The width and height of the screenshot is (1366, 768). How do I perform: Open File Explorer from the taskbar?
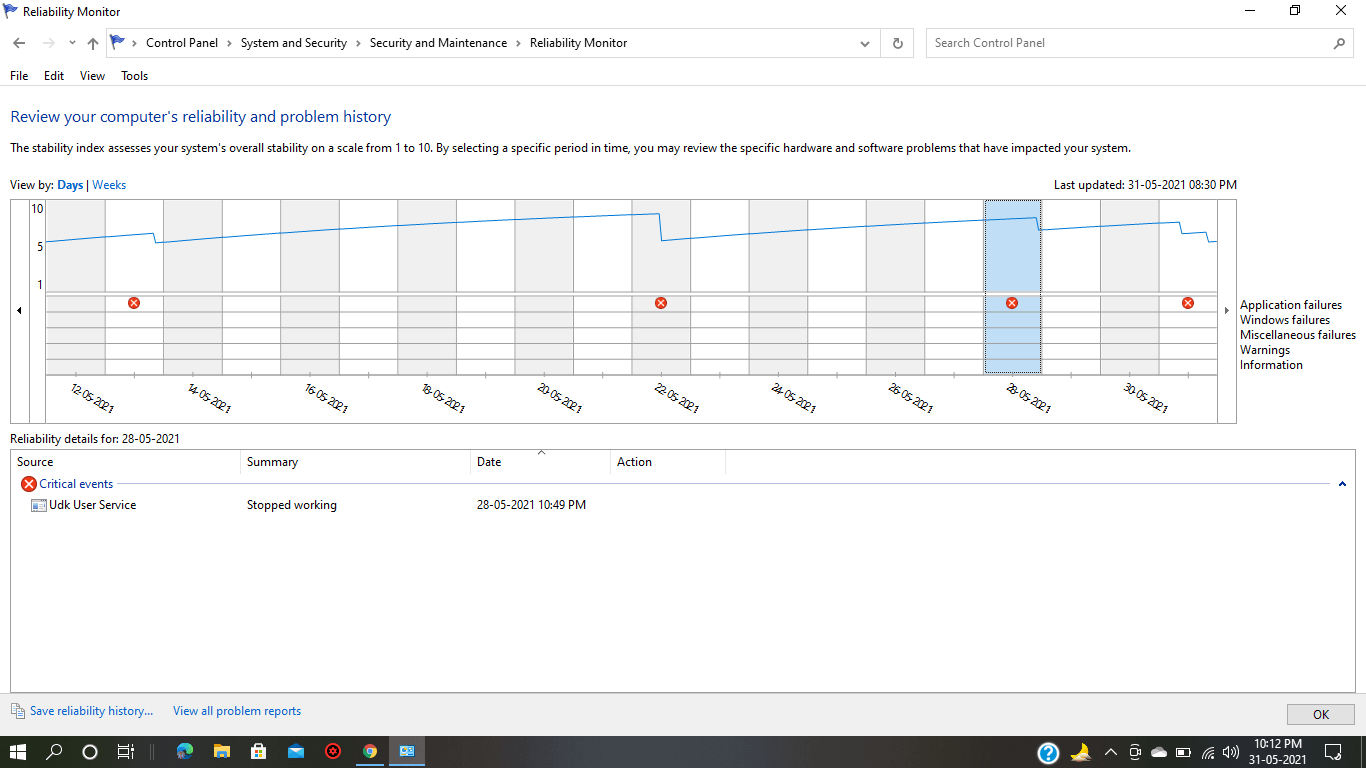coord(222,751)
